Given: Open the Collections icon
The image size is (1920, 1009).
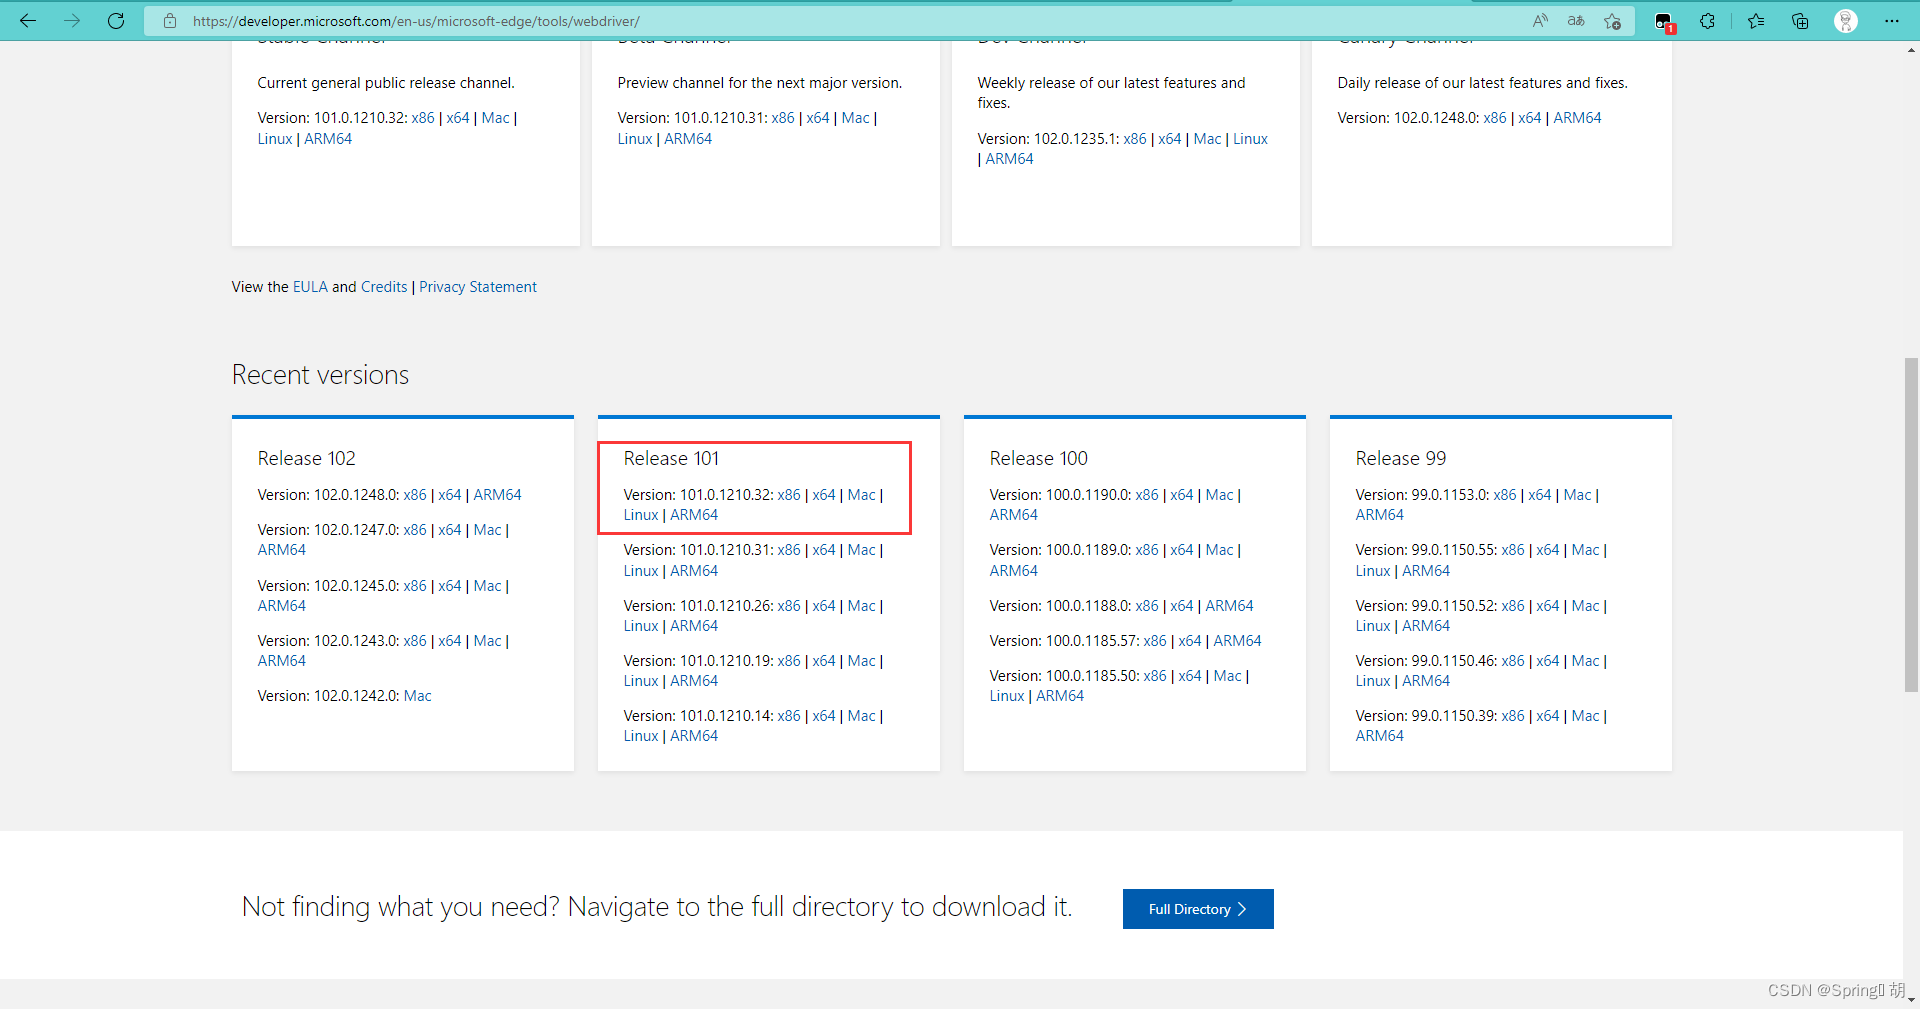Looking at the screenshot, I should [1800, 21].
